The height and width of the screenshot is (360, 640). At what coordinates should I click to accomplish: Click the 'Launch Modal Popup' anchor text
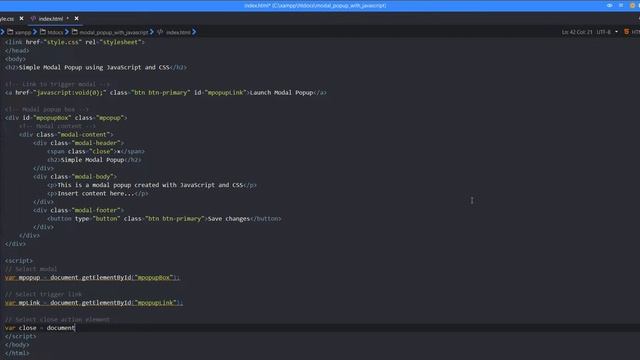[x=281, y=93]
